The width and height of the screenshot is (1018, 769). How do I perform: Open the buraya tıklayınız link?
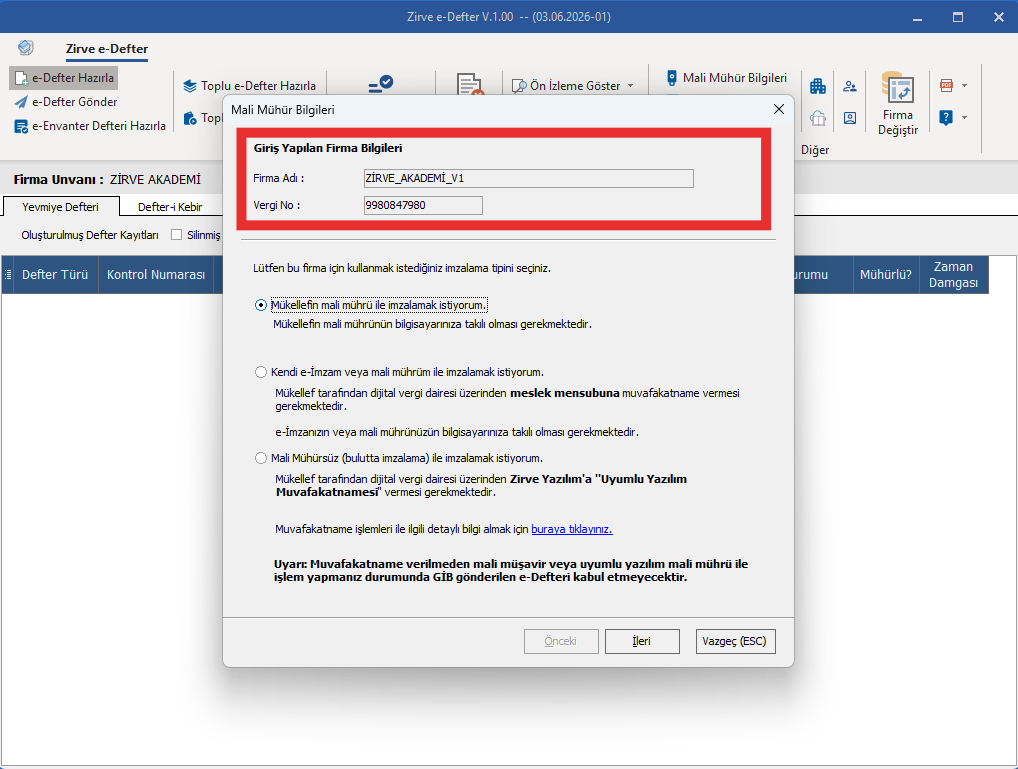click(571, 529)
